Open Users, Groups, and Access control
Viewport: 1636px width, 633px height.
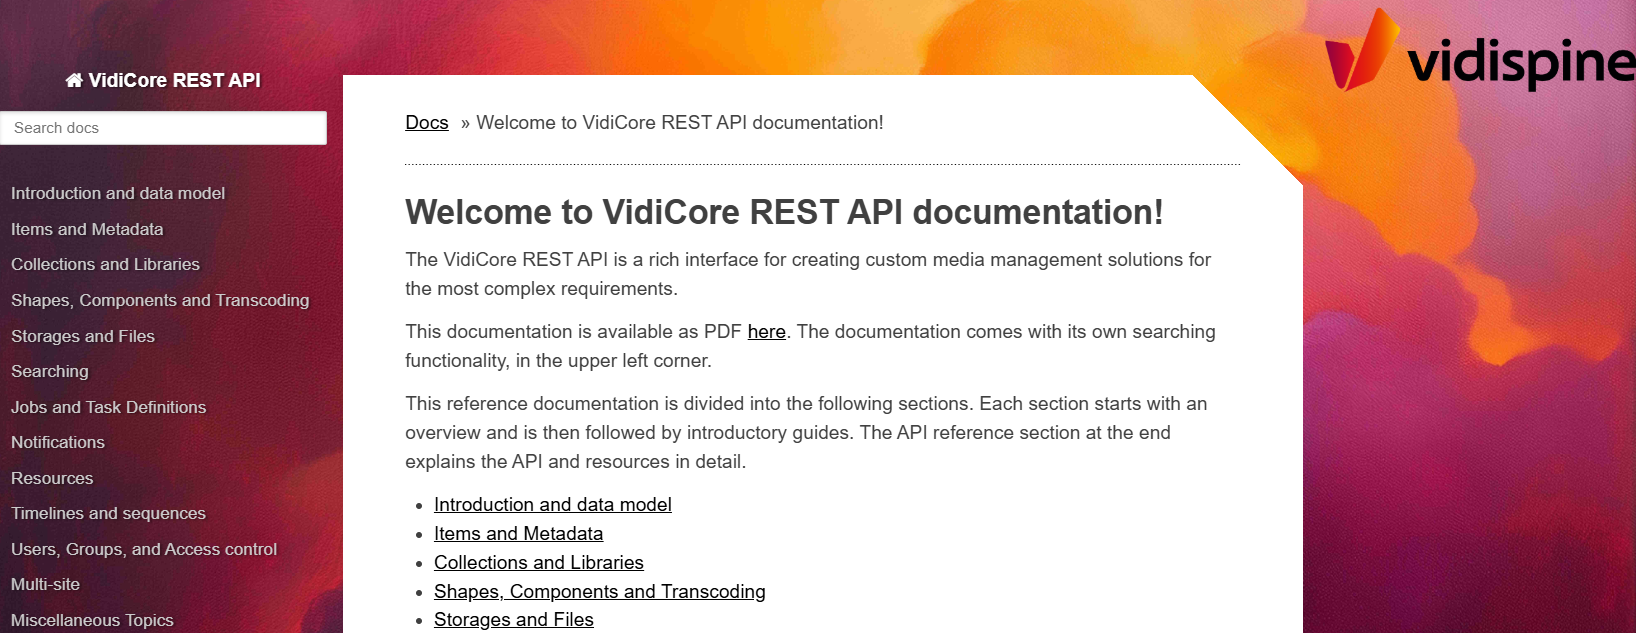click(x=144, y=549)
